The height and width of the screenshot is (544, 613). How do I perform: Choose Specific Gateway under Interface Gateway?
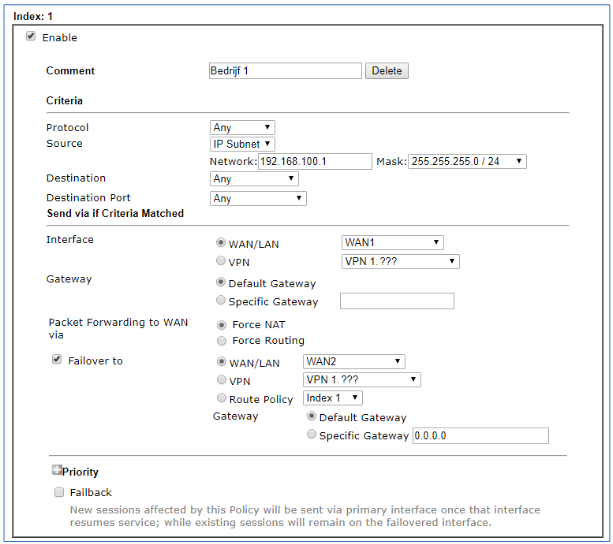click(x=221, y=300)
